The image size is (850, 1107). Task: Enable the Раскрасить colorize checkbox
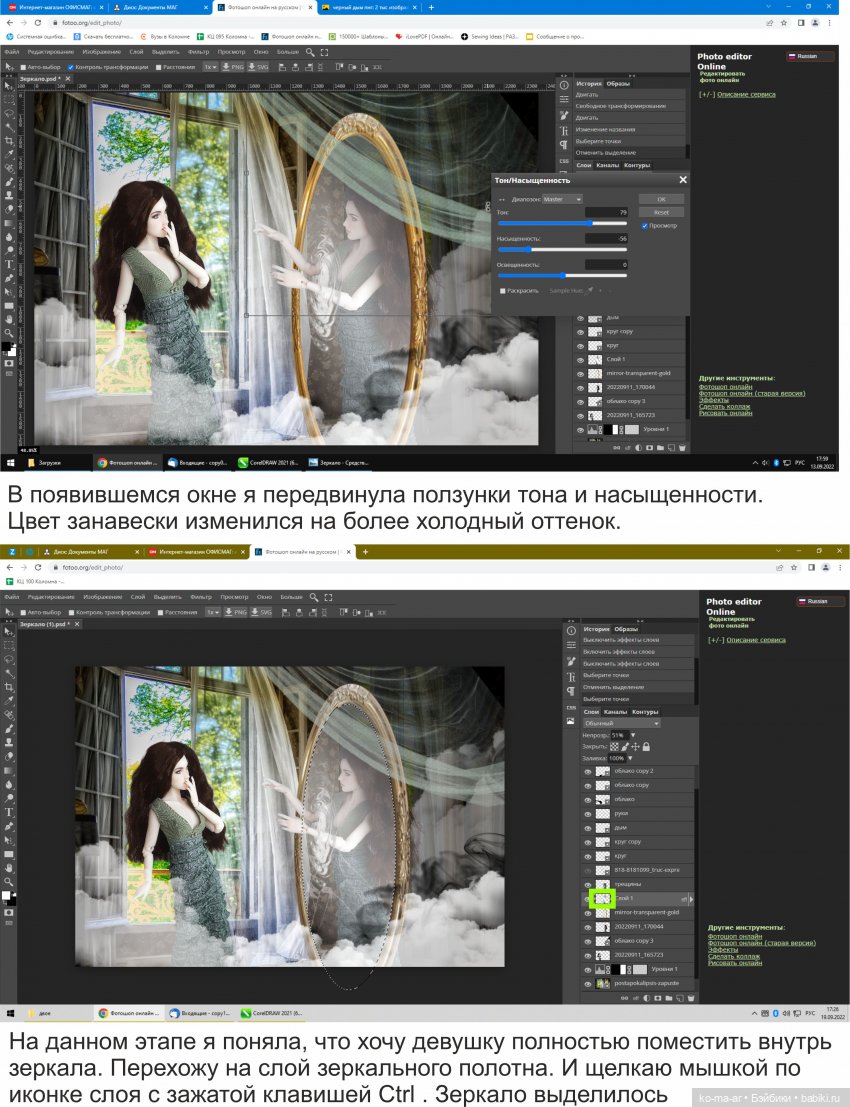click(503, 290)
